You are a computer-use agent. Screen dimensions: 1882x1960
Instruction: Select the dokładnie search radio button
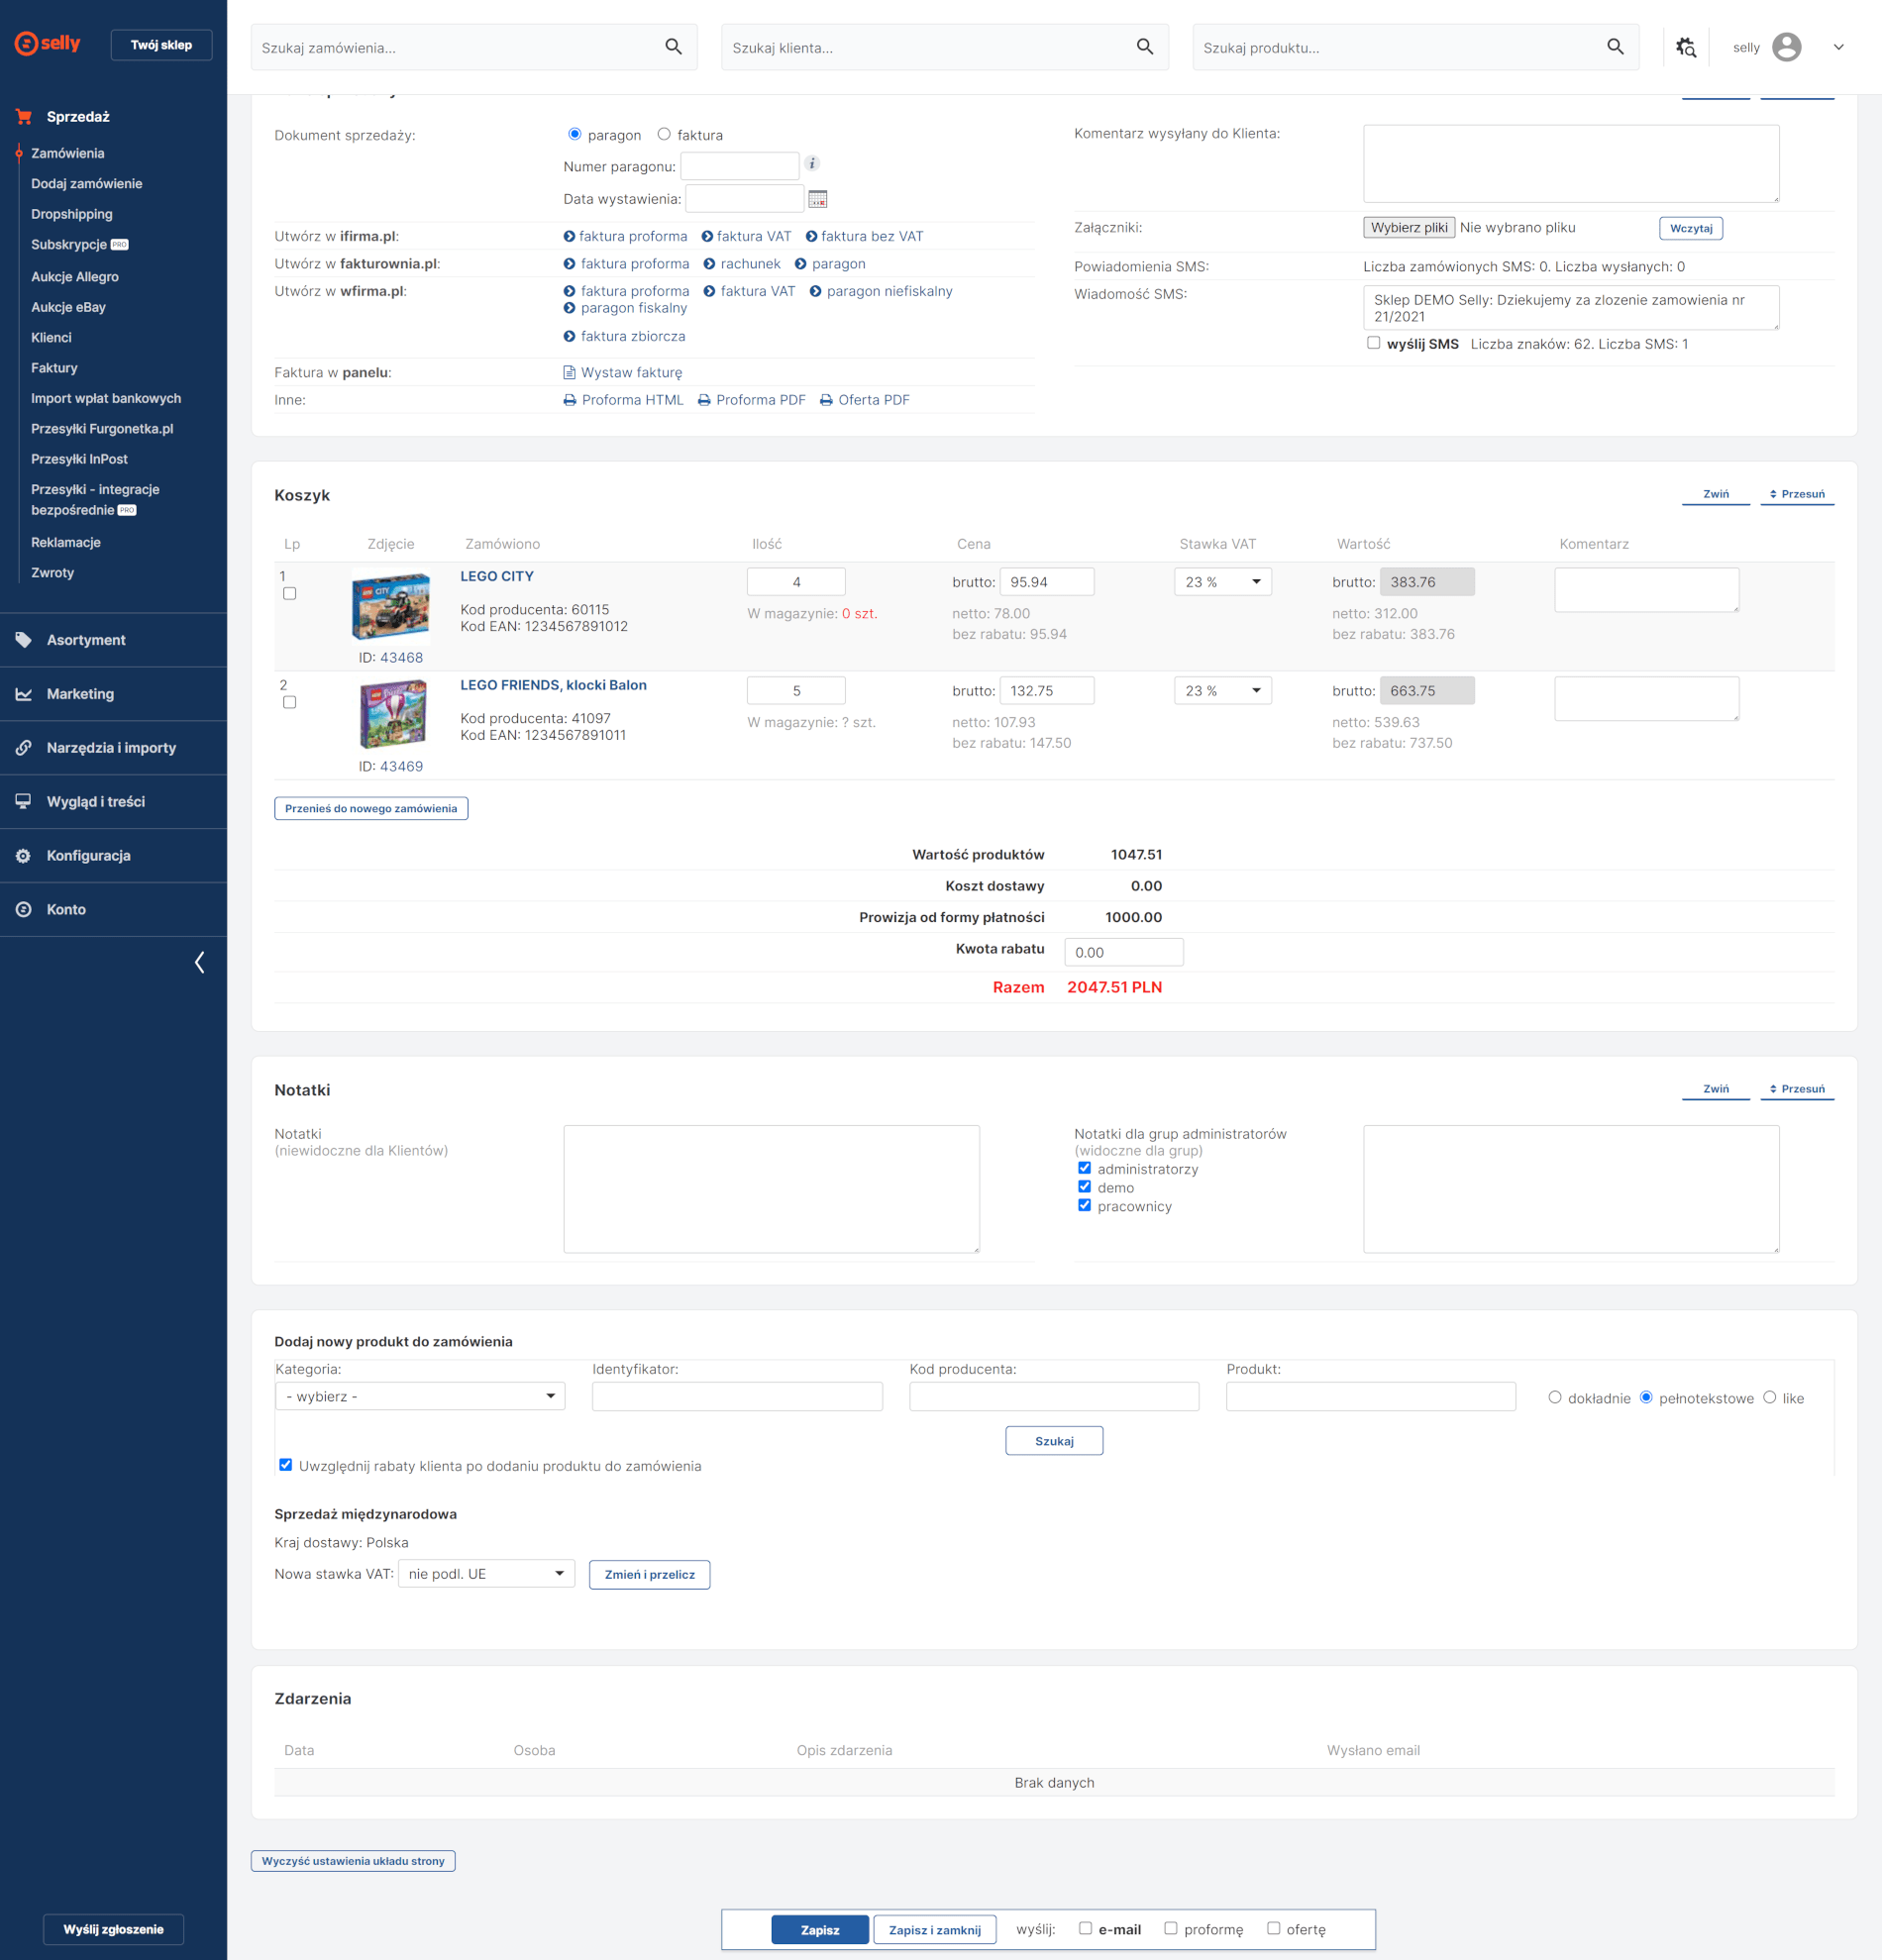[x=1555, y=1398]
